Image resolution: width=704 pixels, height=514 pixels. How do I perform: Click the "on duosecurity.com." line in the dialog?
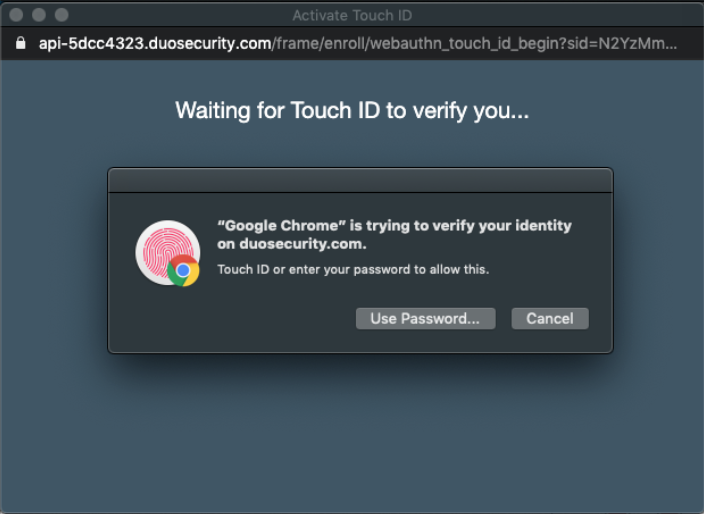coord(292,243)
